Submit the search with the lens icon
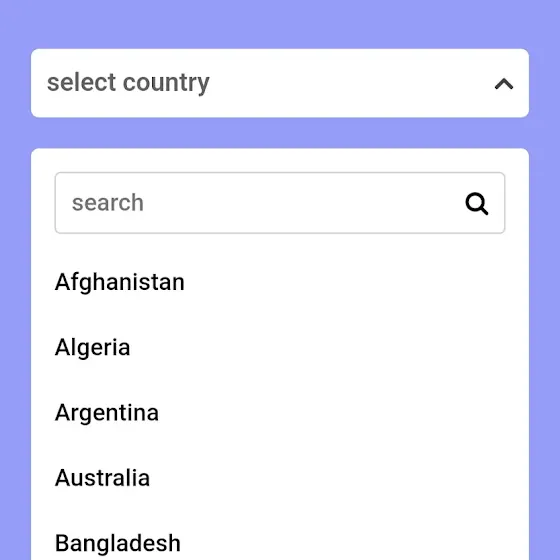The height and width of the screenshot is (560, 560). (x=476, y=204)
